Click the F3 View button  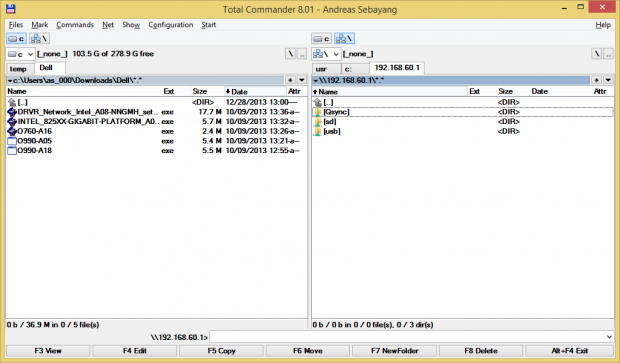[48, 351]
